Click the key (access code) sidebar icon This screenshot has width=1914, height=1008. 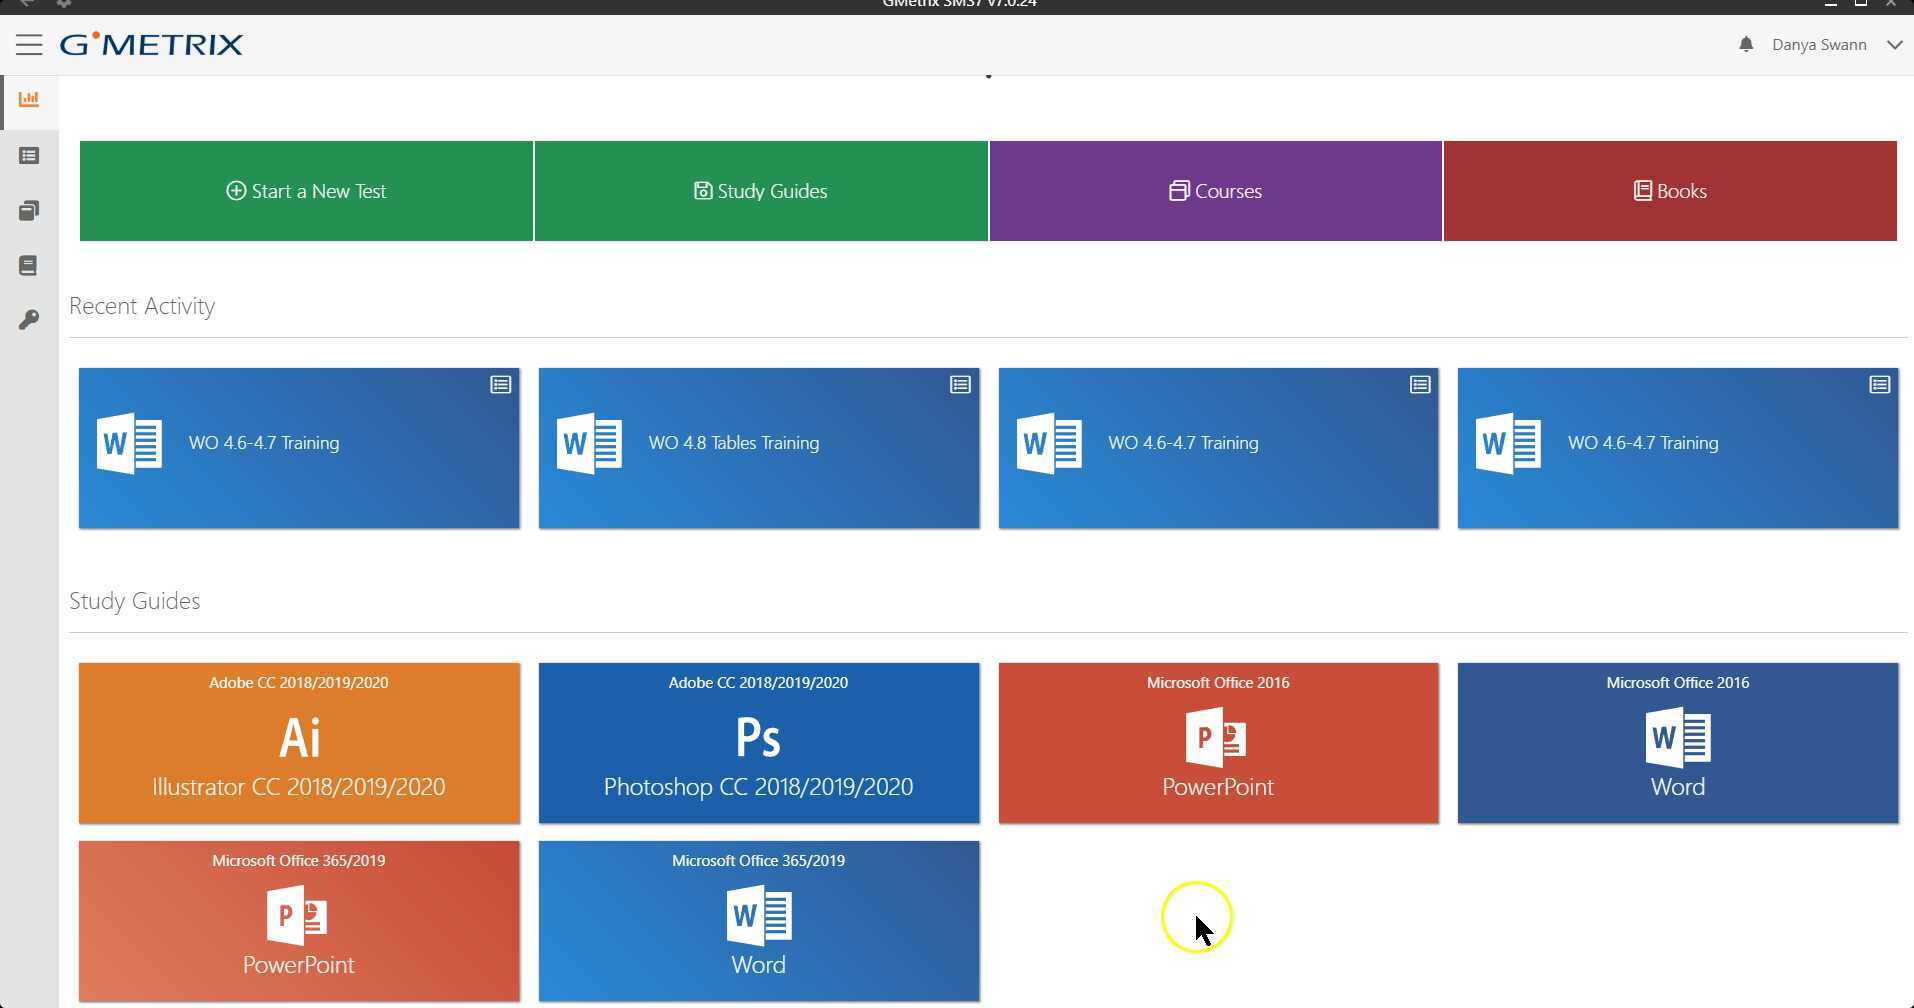pyautogui.click(x=29, y=320)
